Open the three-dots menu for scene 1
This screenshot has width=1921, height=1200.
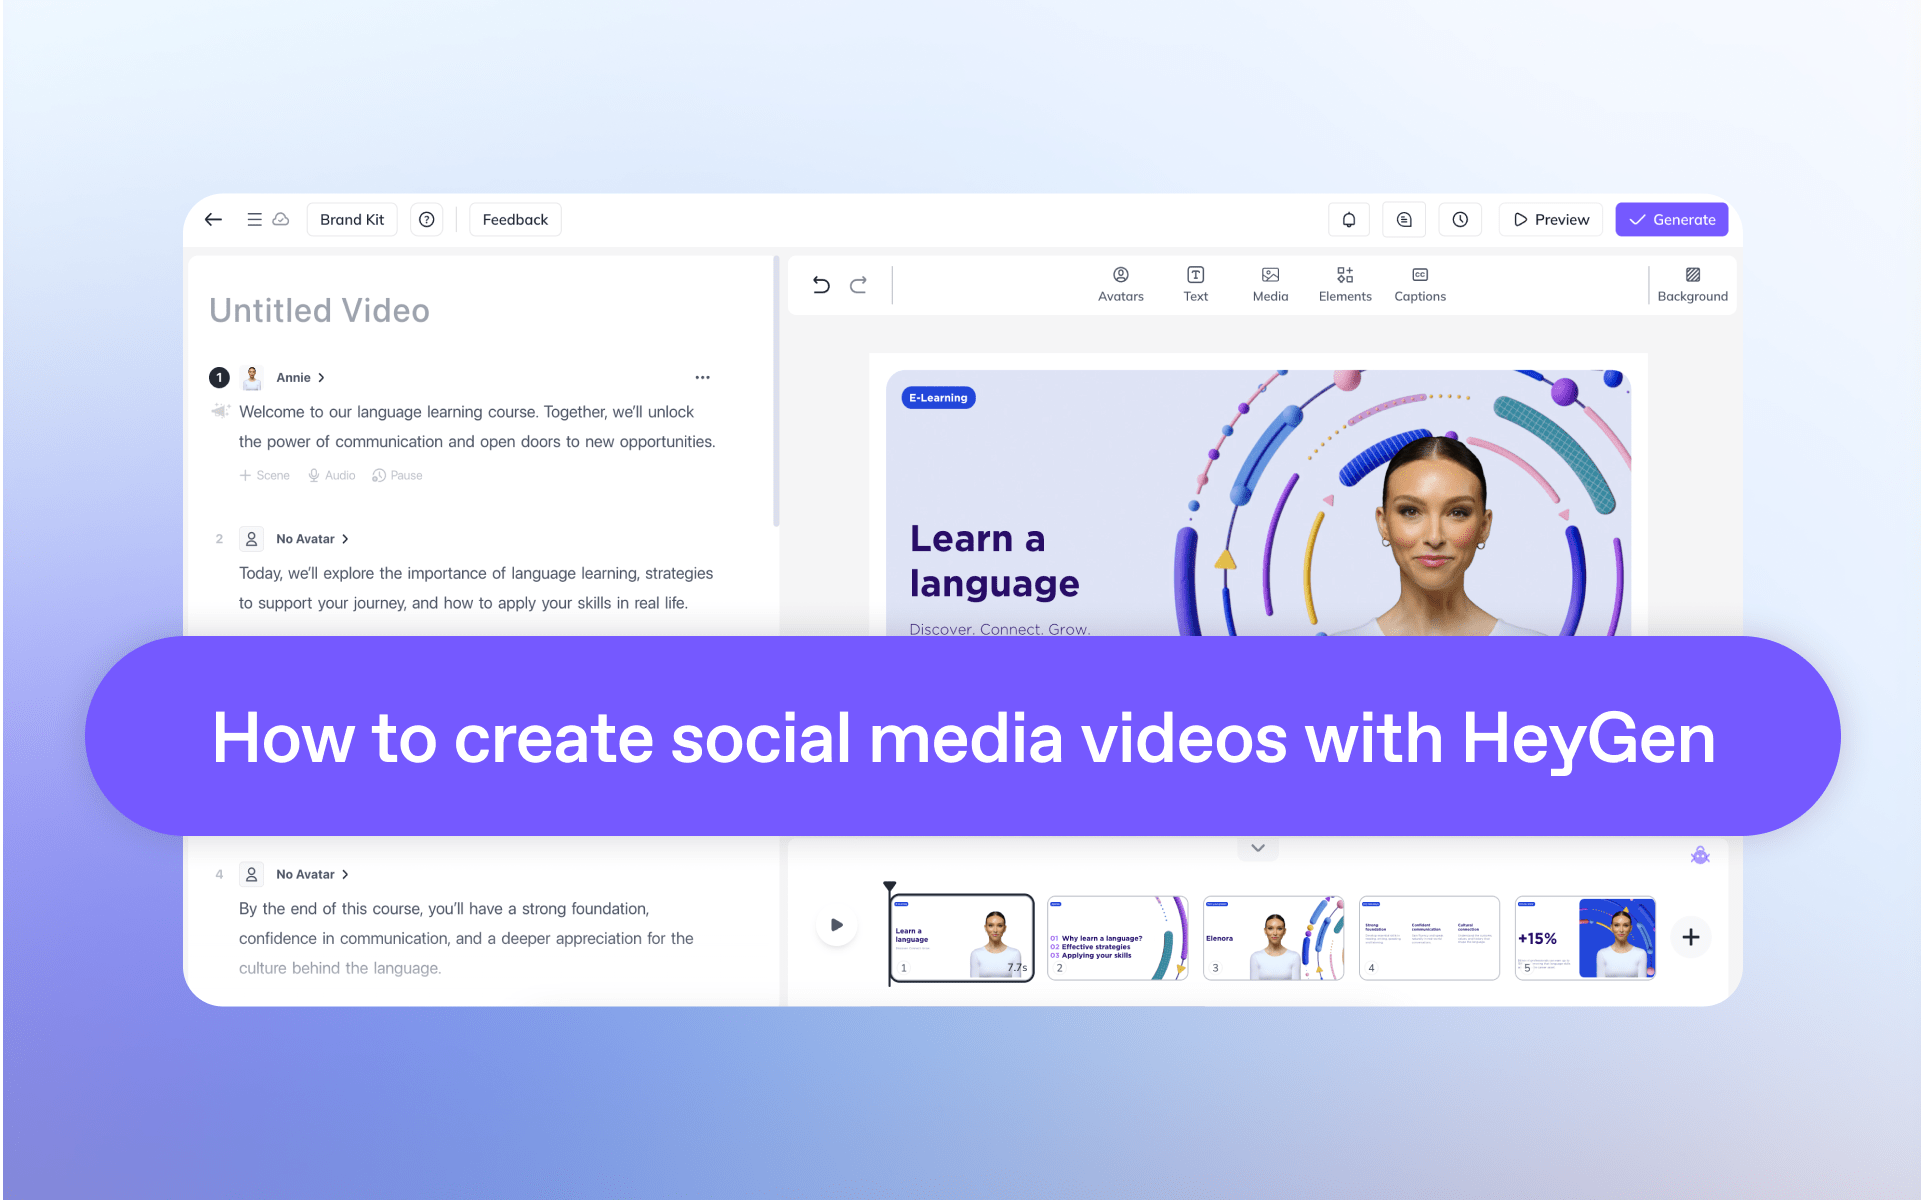pyautogui.click(x=702, y=378)
